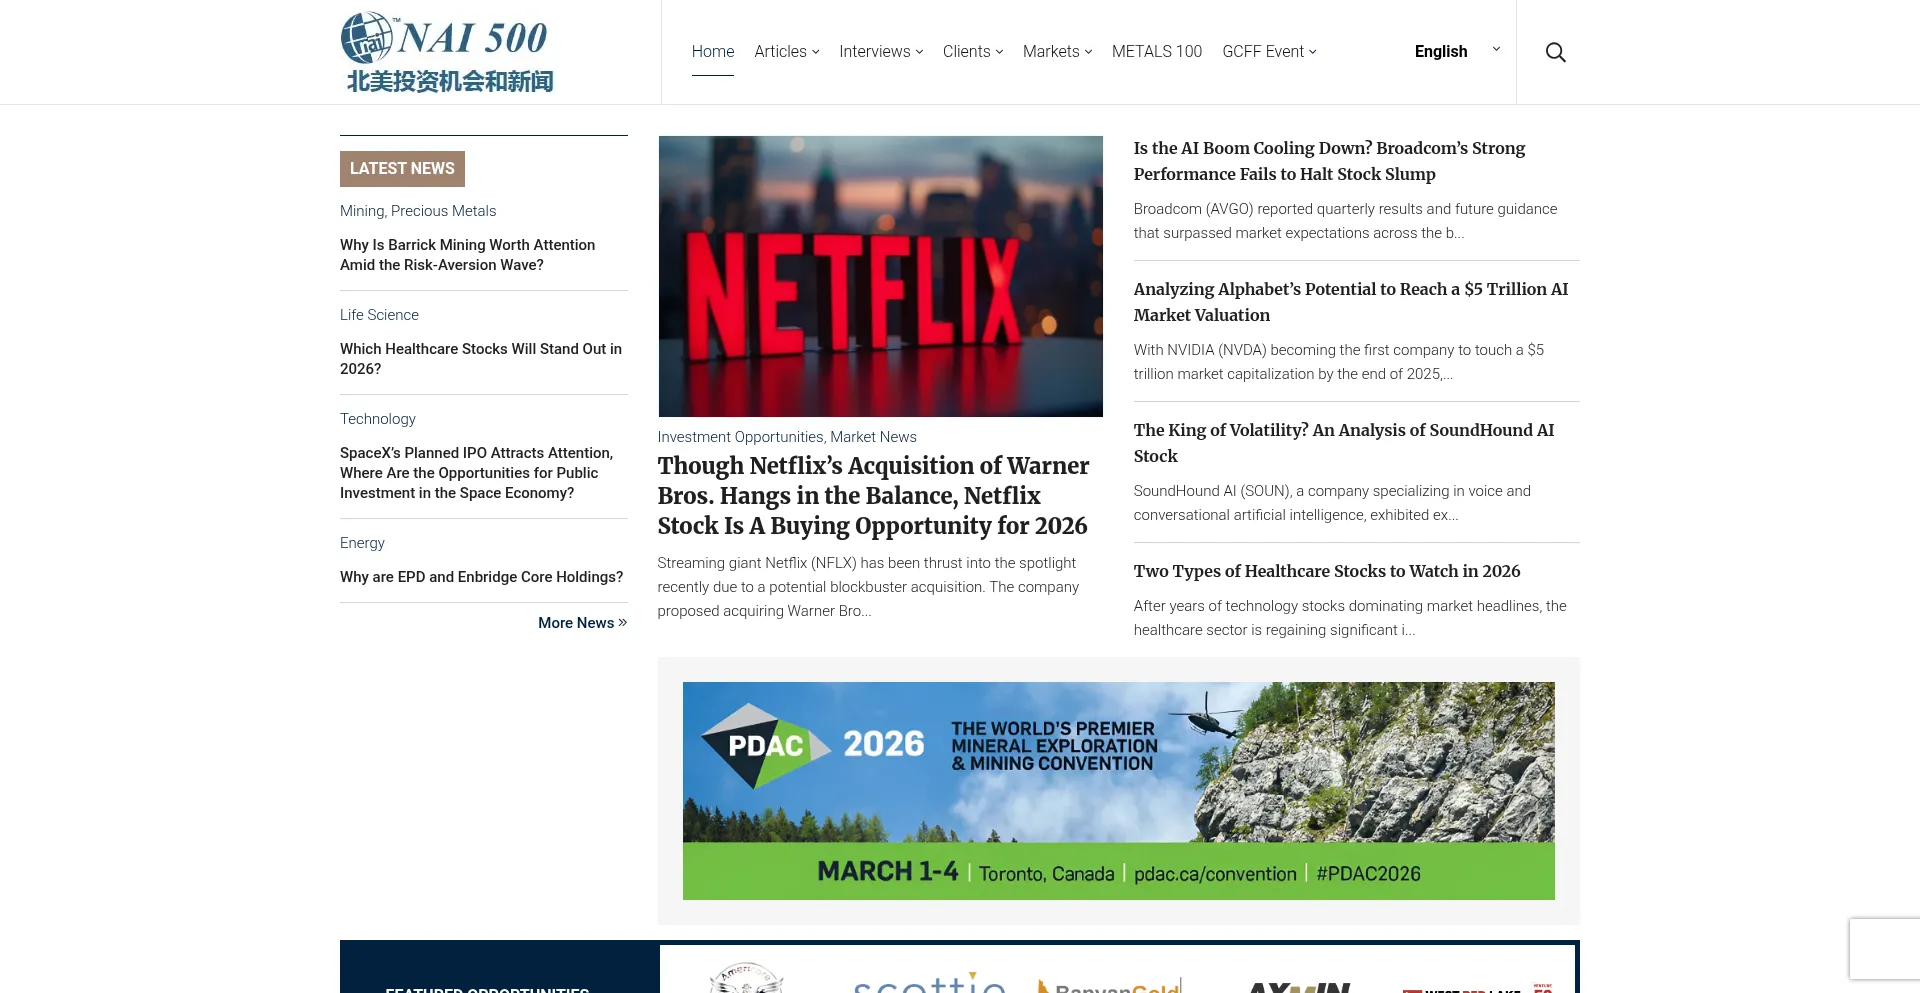The width and height of the screenshot is (1920, 993).
Task: Read the Broadcom AI Boom article
Action: 1328,160
